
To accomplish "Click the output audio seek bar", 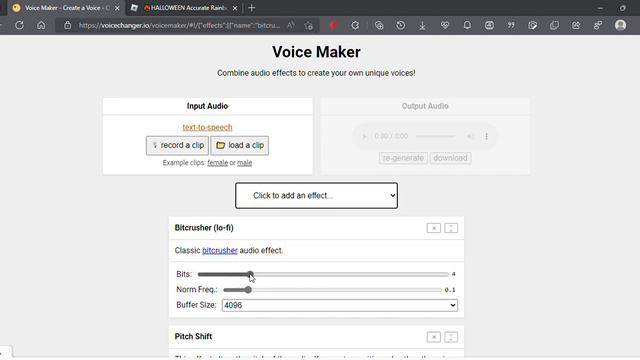I will click(436, 136).
